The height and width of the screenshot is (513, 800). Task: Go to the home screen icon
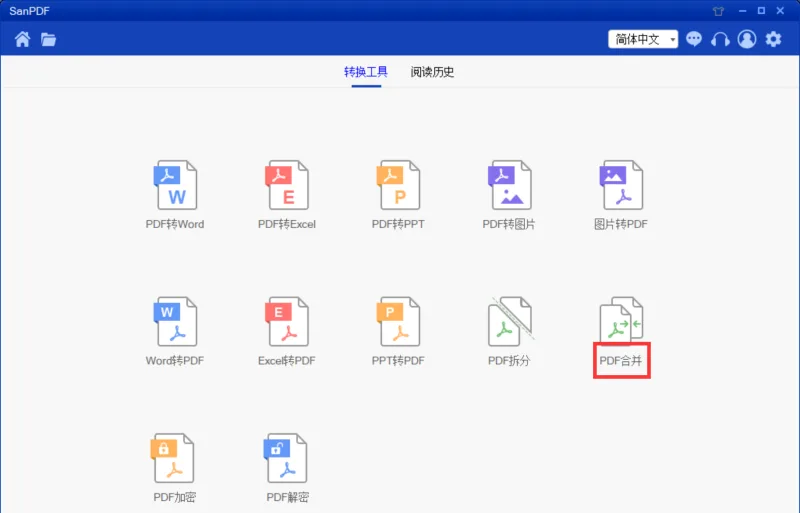click(x=22, y=39)
